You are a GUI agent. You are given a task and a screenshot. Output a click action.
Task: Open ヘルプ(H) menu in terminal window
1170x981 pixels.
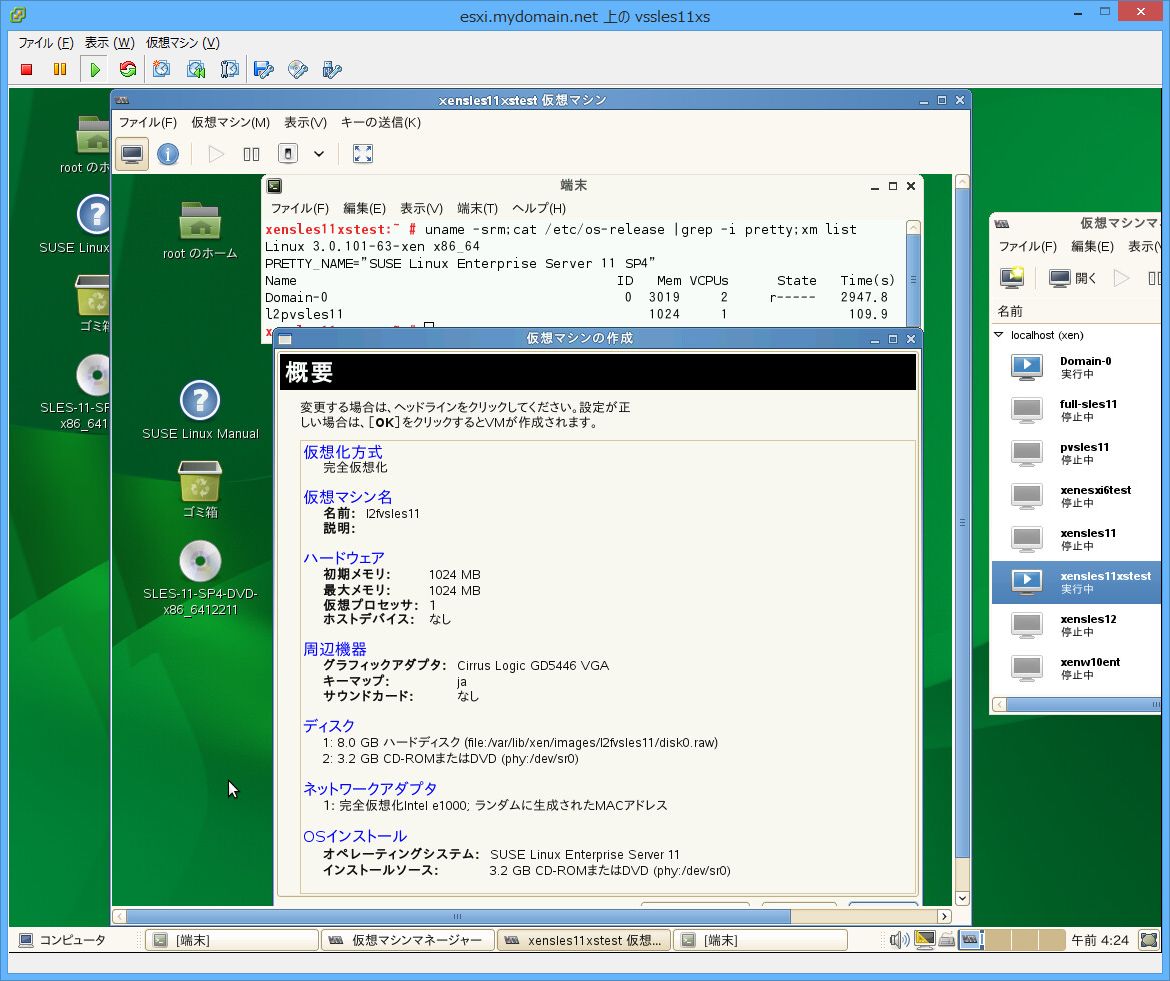(x=539, y=208)
